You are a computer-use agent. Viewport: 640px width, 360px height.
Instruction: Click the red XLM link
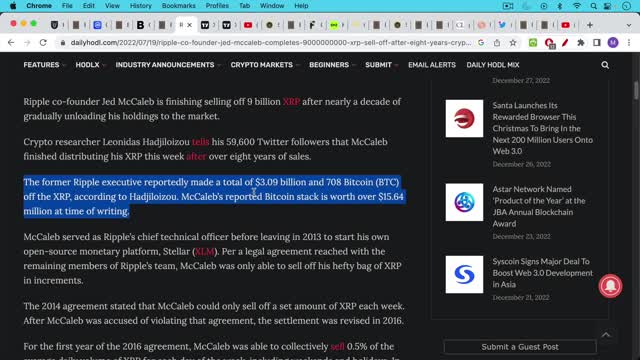204,251
